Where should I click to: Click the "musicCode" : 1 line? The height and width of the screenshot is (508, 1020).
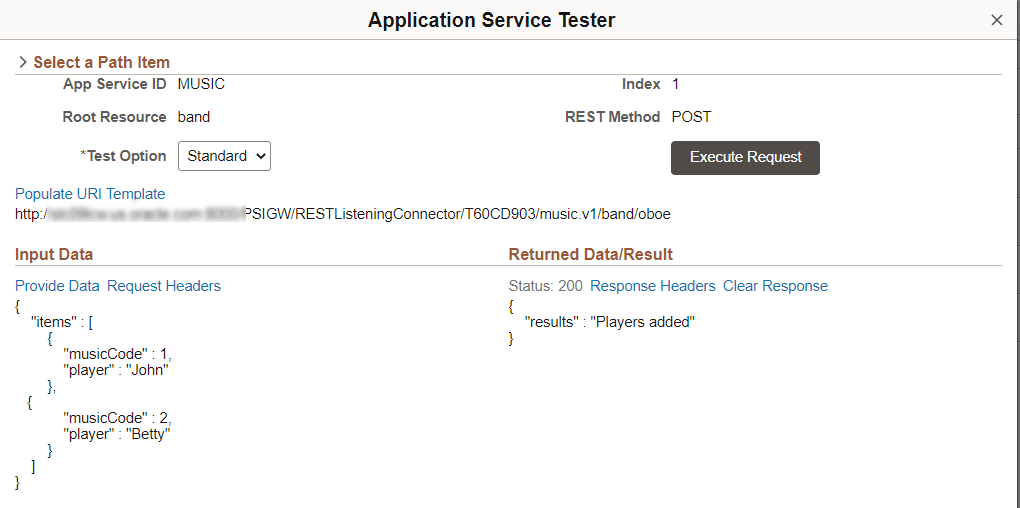click(117, 354)
